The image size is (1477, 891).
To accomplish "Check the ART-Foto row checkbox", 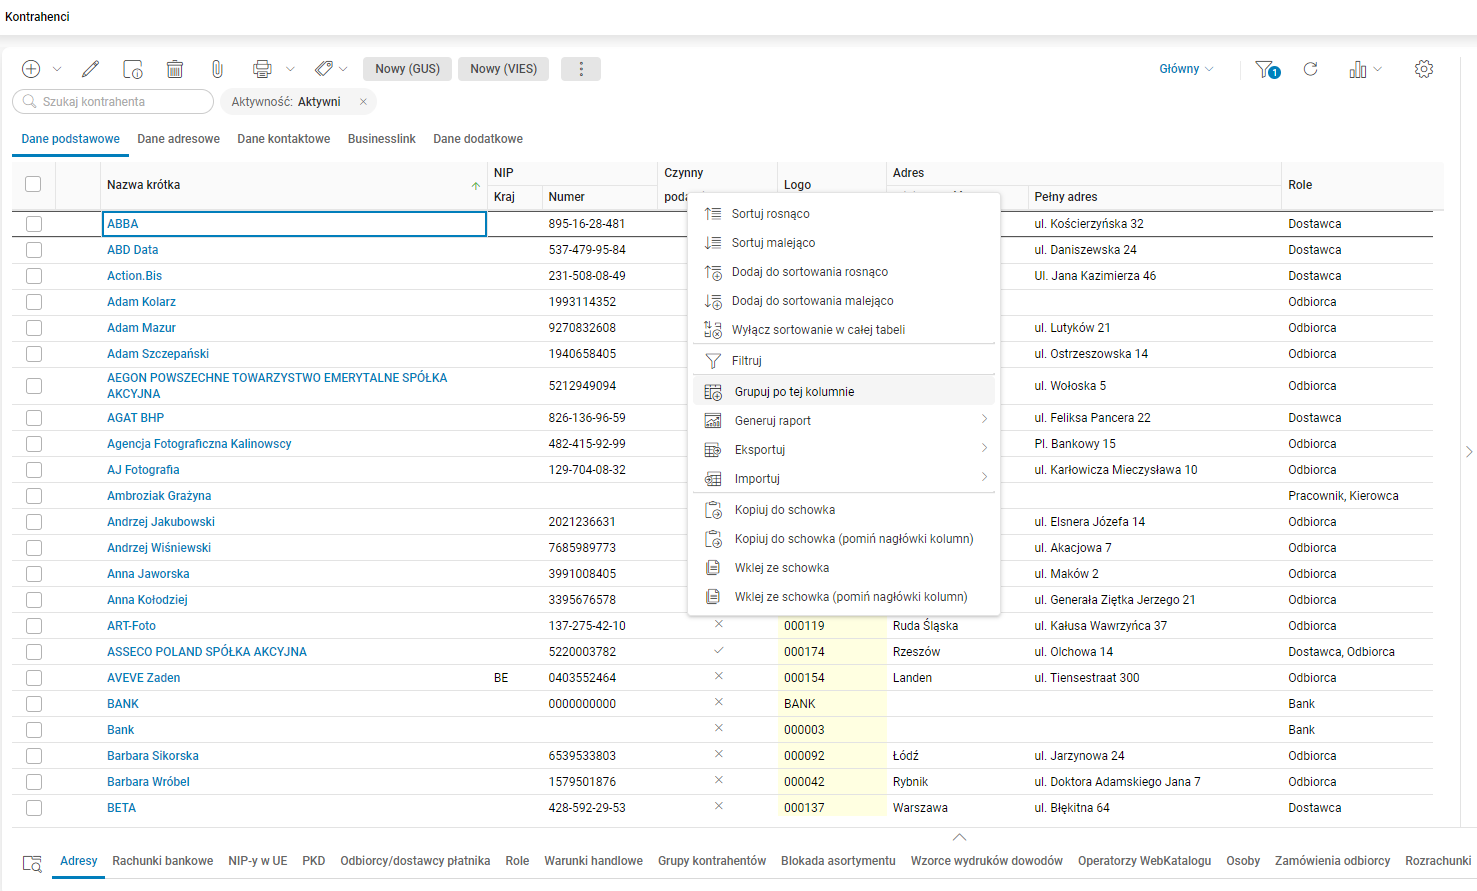I will pyautogui.click(x=34, y=626).
